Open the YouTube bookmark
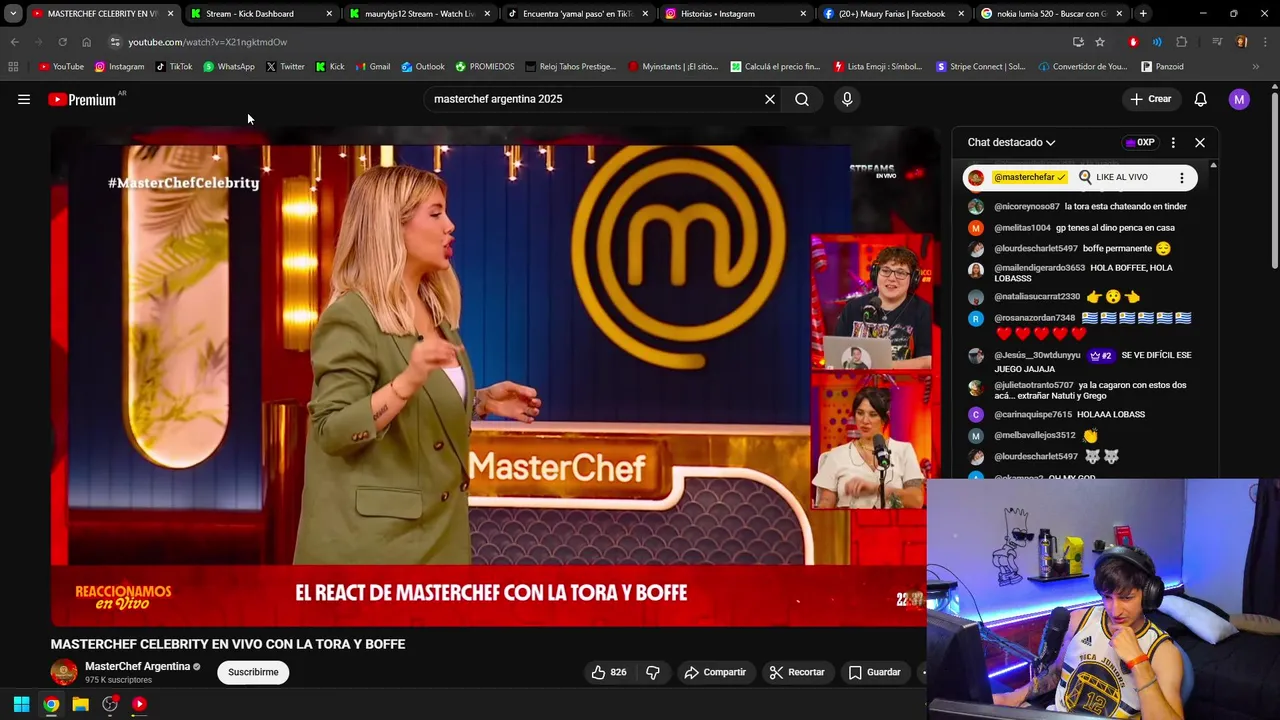 (61, 67)
